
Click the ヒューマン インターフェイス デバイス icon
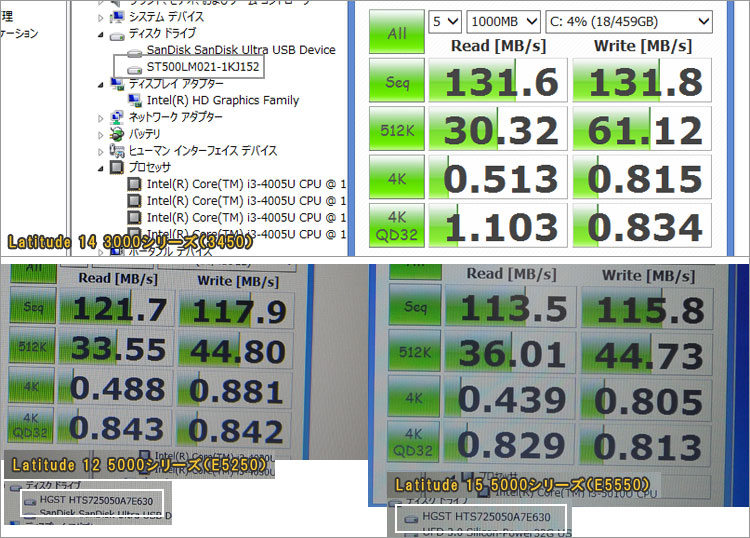pos(117,150)
